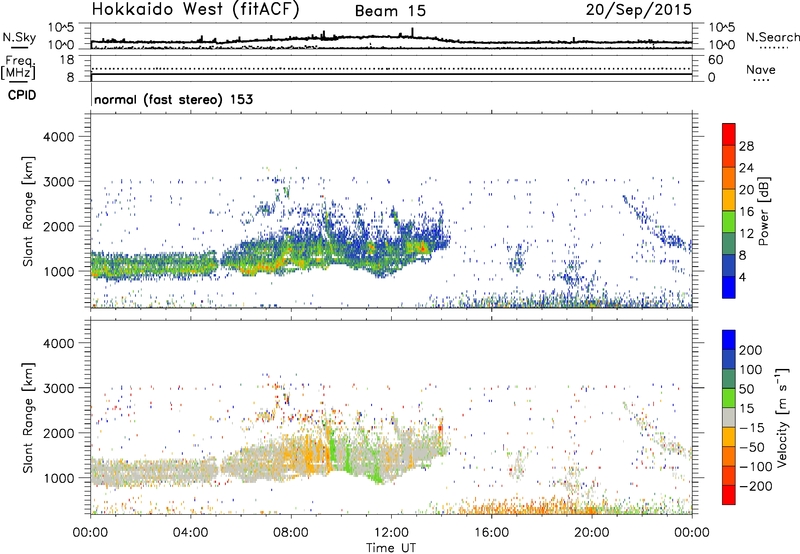
Task: Click the "N.Sky" legend label
Action: click(19, 37)
